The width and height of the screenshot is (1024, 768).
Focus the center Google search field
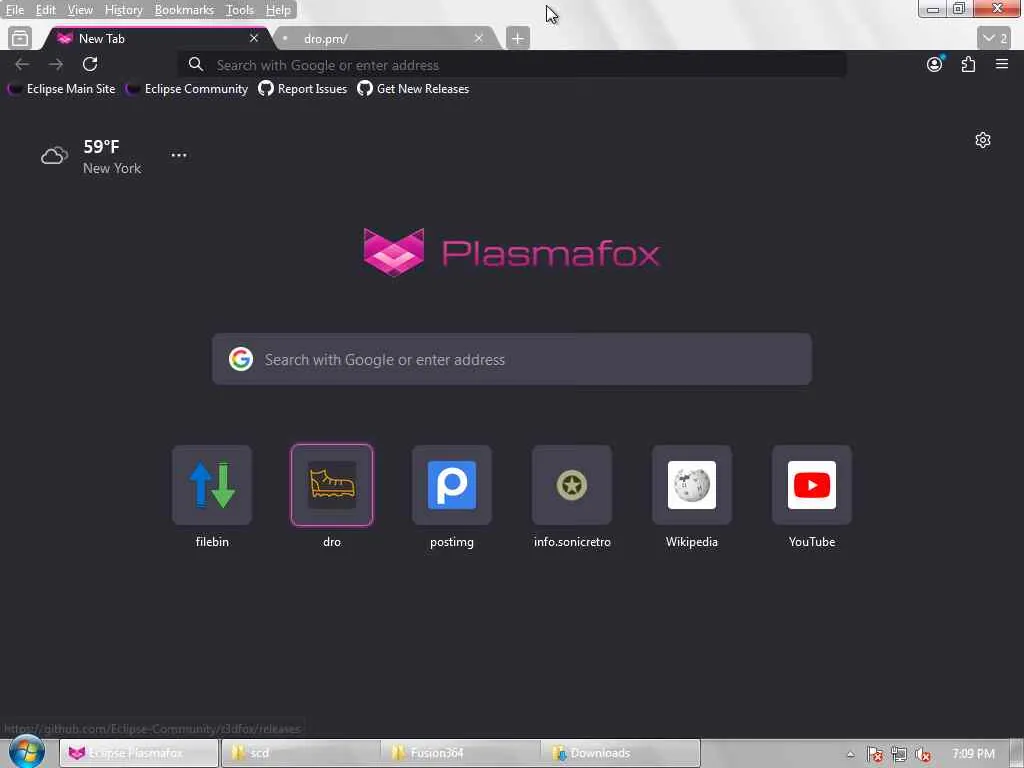click(512, 359)
